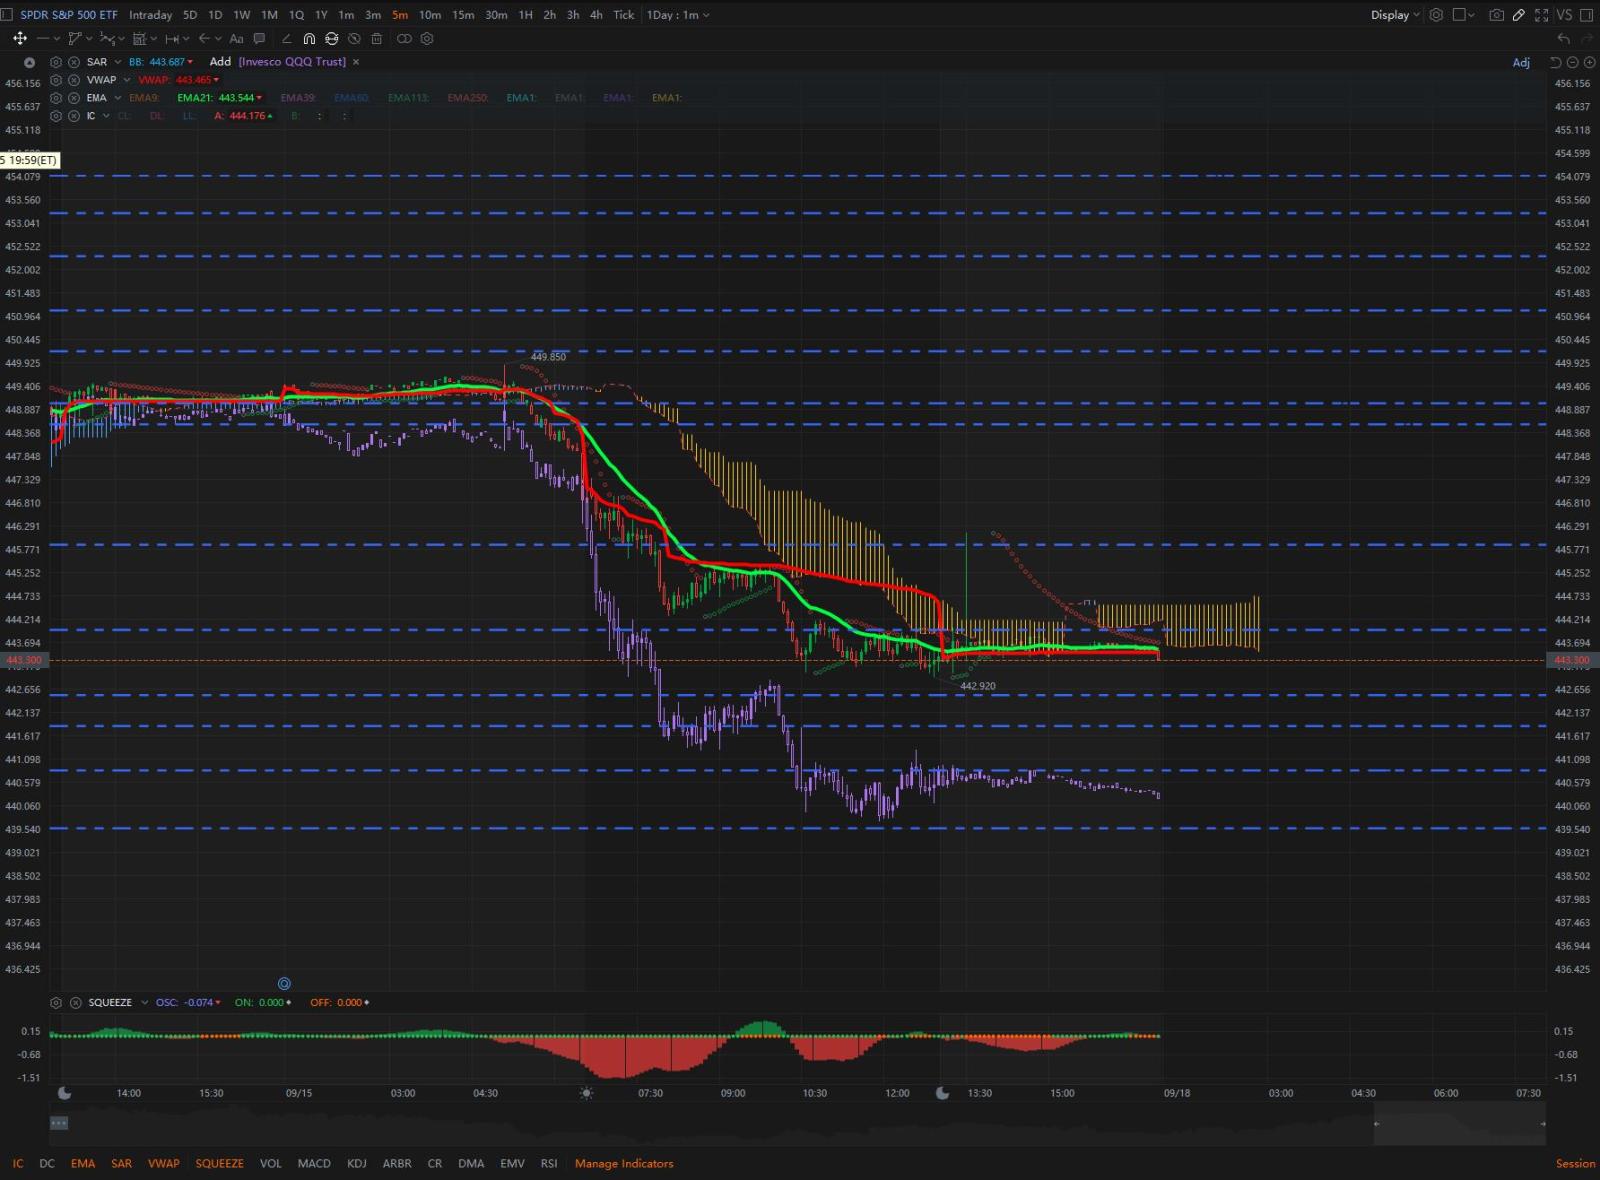Undo last drawing action arrow
1600x1180 pixels.
1564,38
